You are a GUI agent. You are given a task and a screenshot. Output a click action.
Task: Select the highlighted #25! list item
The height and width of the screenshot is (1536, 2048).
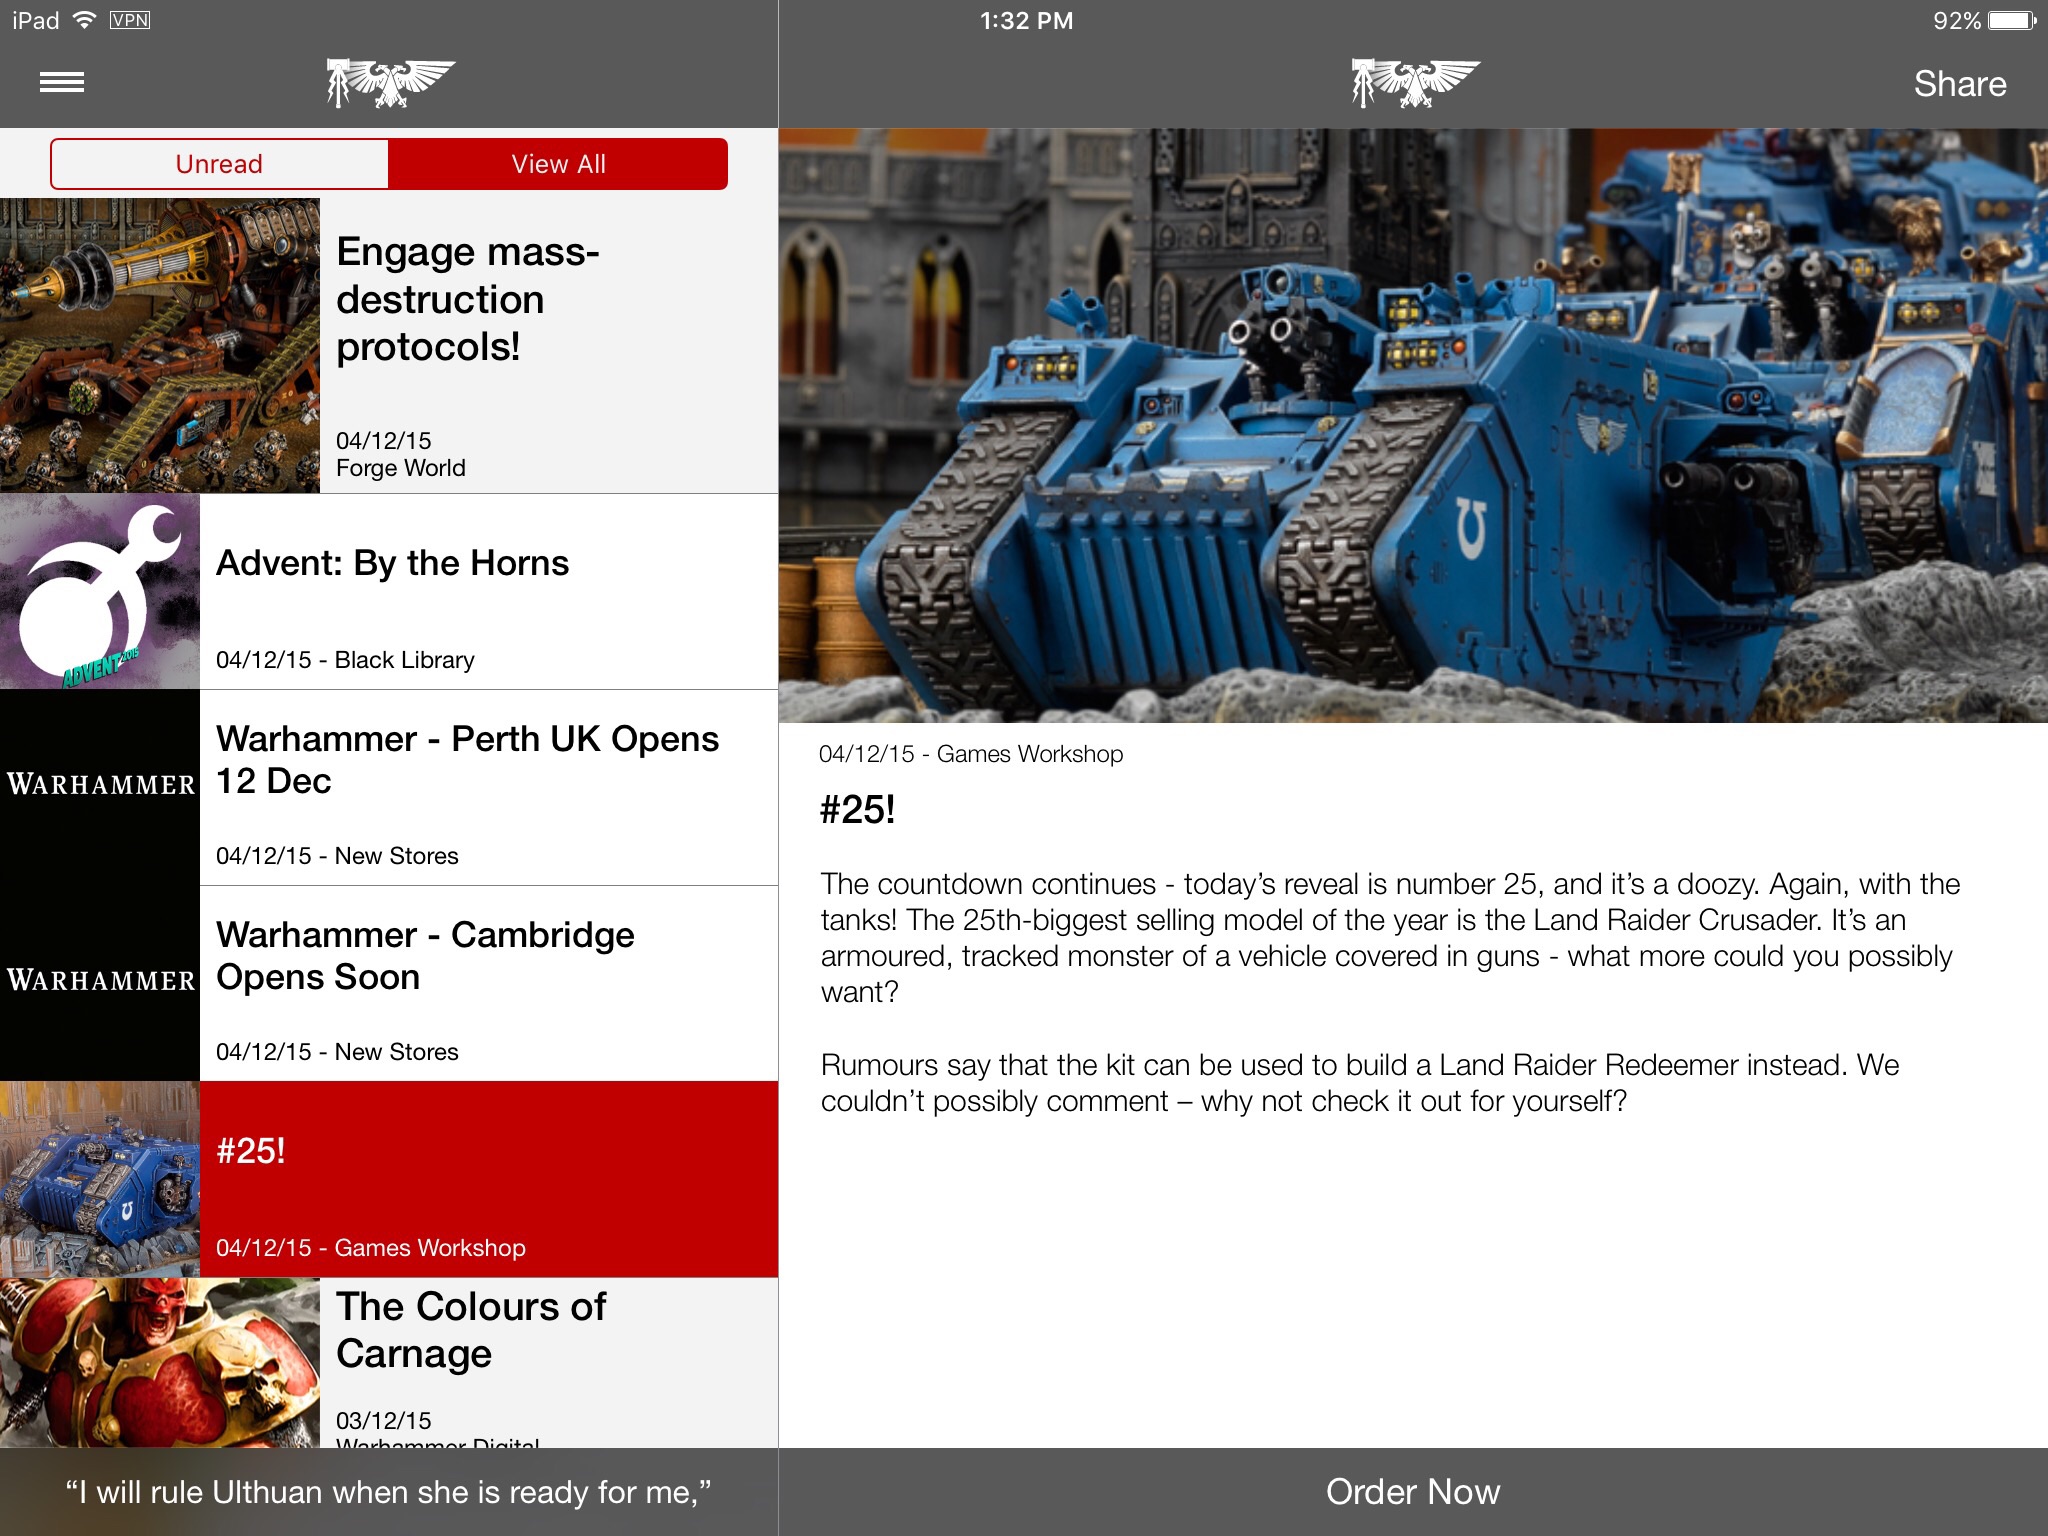[x=488, y=1179]
